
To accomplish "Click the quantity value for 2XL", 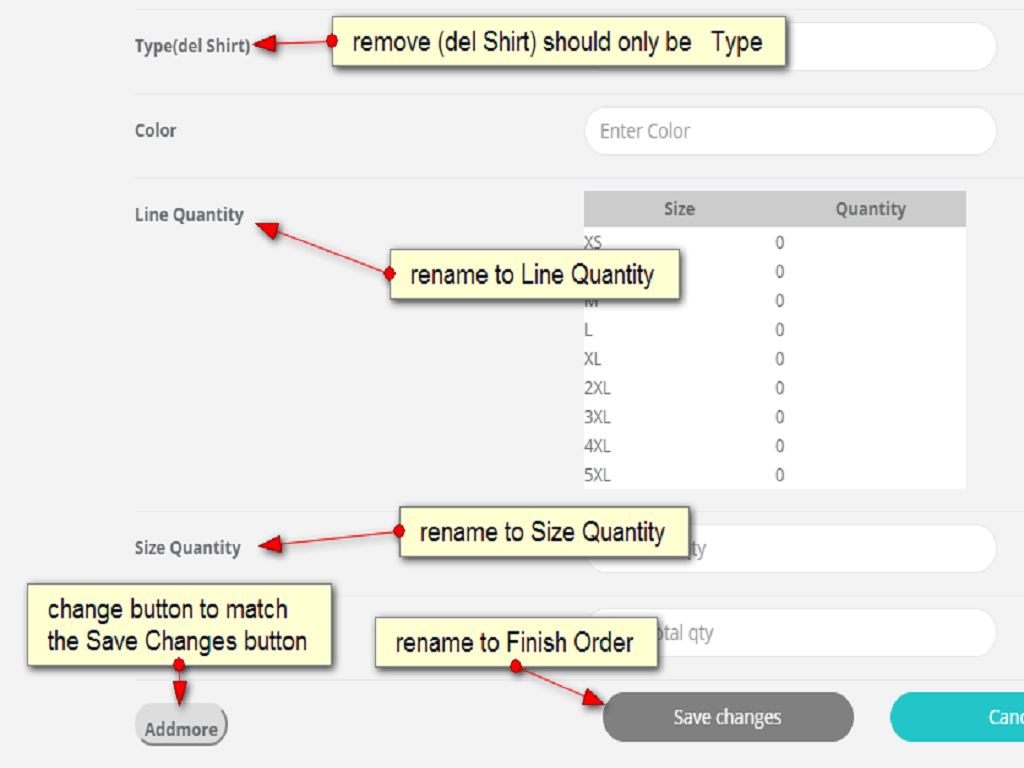I will tap(779, 388).
